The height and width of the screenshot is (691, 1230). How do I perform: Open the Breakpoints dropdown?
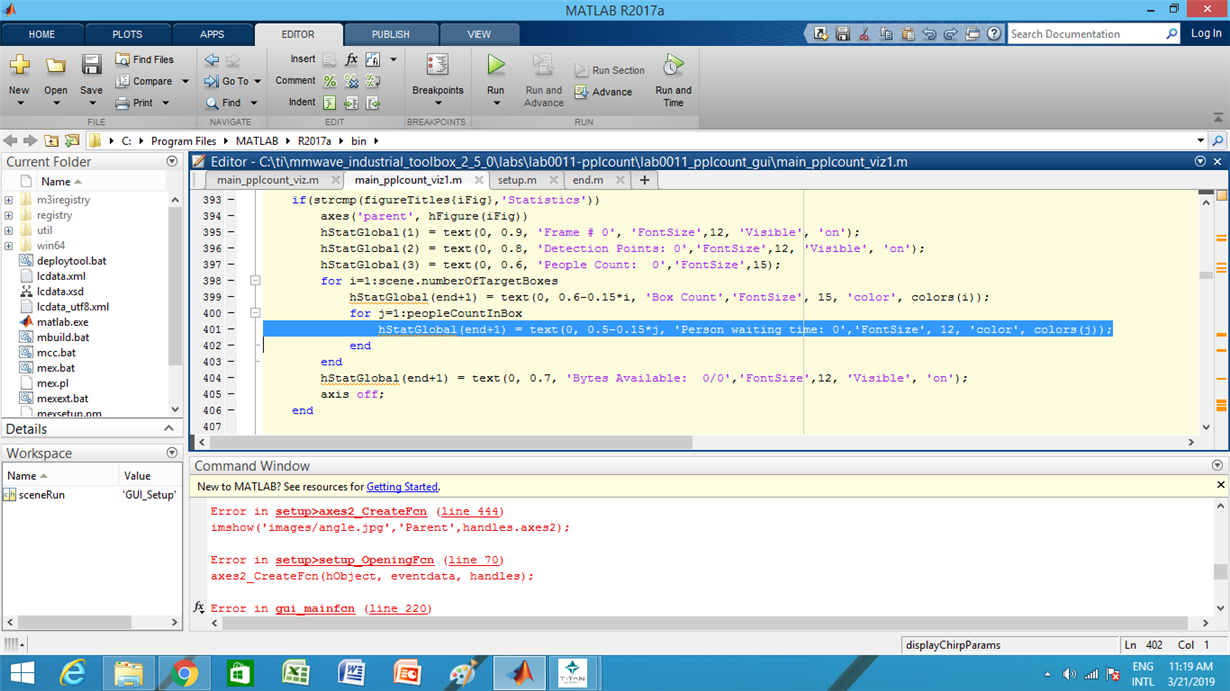pos(438,103)
